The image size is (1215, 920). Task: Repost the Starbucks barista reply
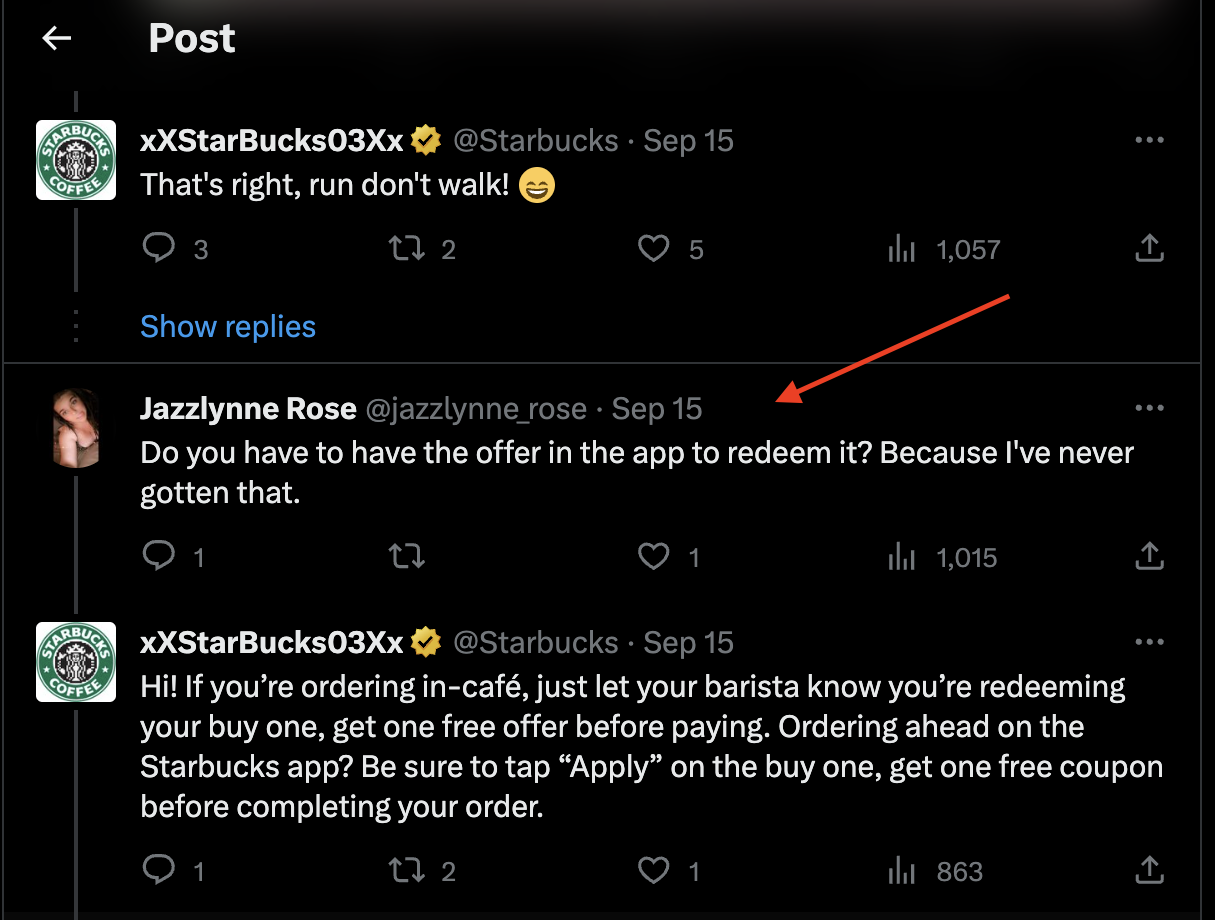pos(406,871)
